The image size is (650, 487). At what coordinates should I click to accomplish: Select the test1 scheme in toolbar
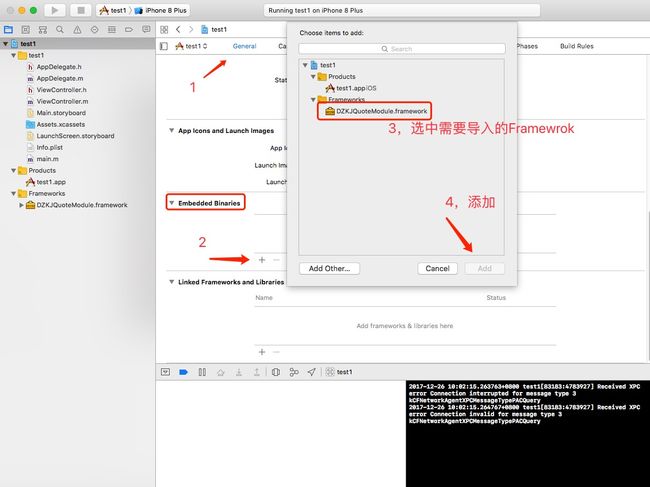coord(113,10)
